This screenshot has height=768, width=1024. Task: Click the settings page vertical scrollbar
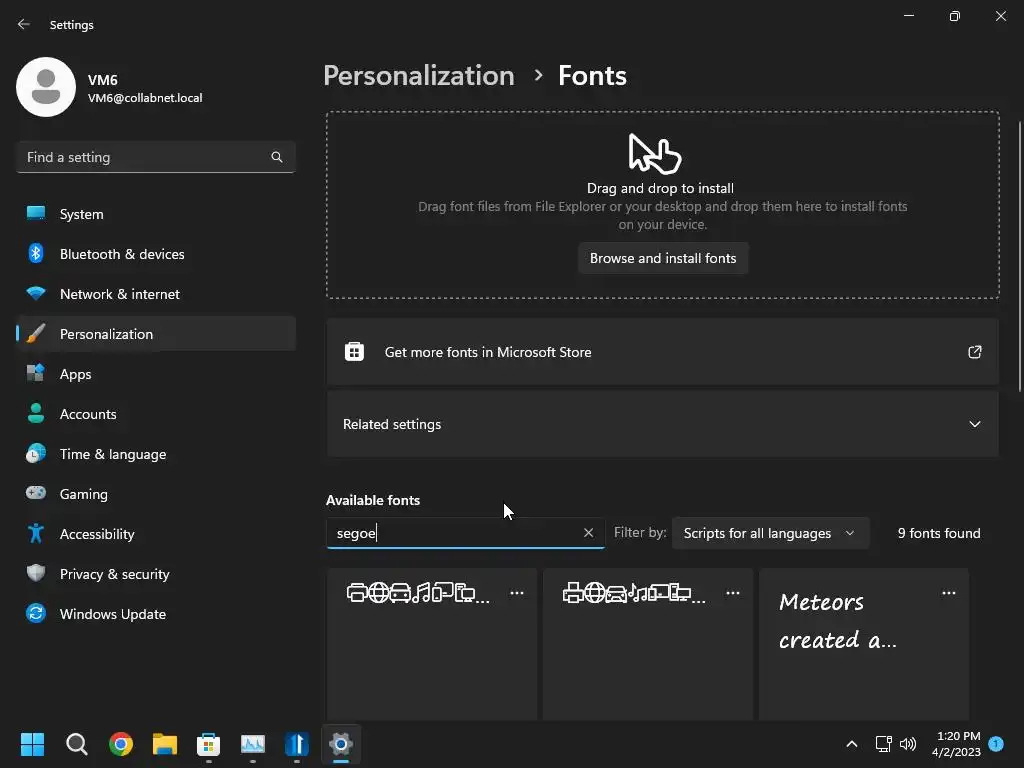click(1019, 257)
